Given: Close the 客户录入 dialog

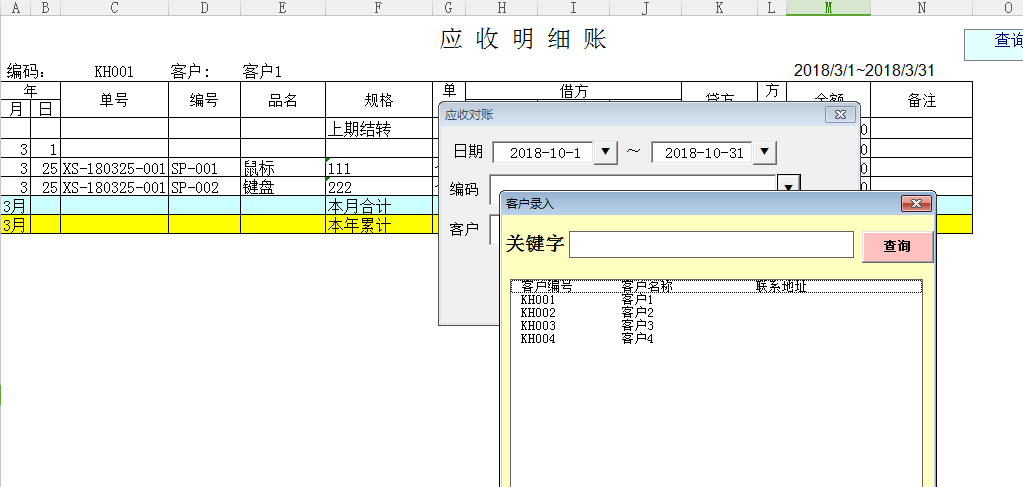Looking at the screenshot, I should [x=916, y=204].
